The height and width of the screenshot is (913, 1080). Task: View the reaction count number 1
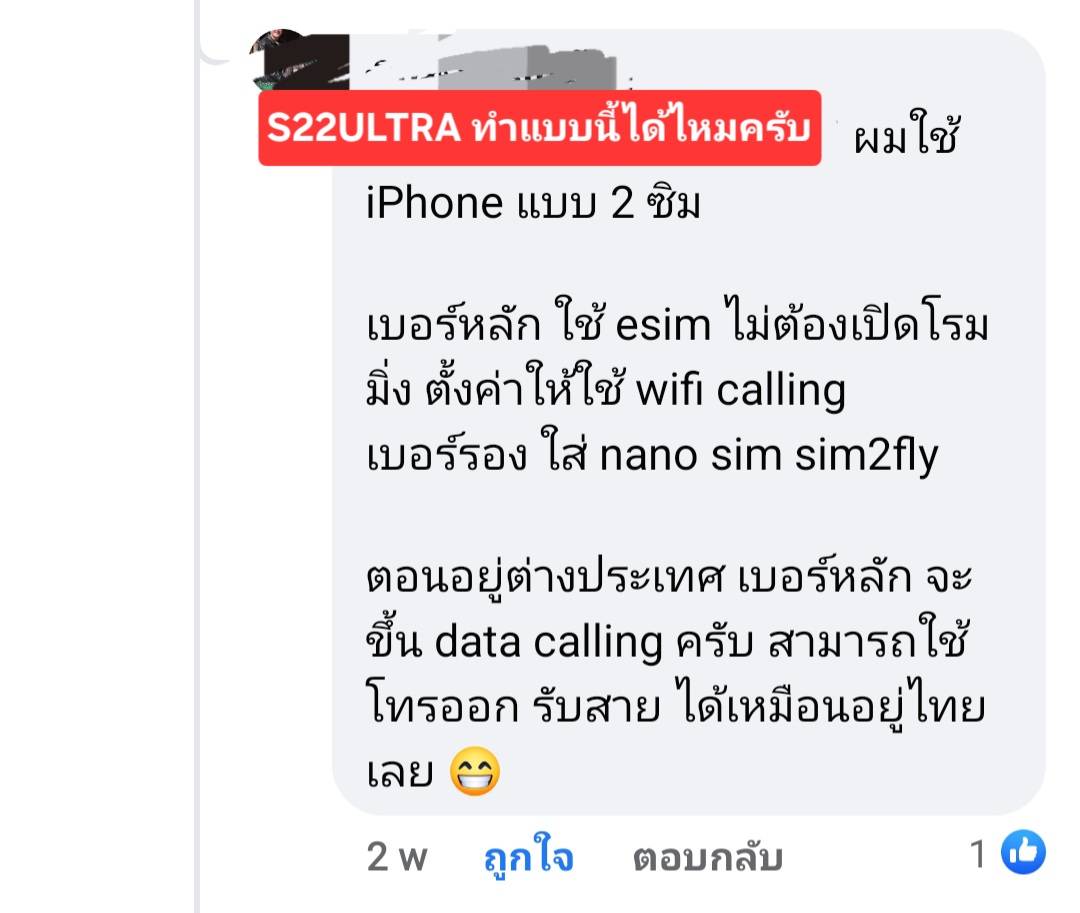977,854
